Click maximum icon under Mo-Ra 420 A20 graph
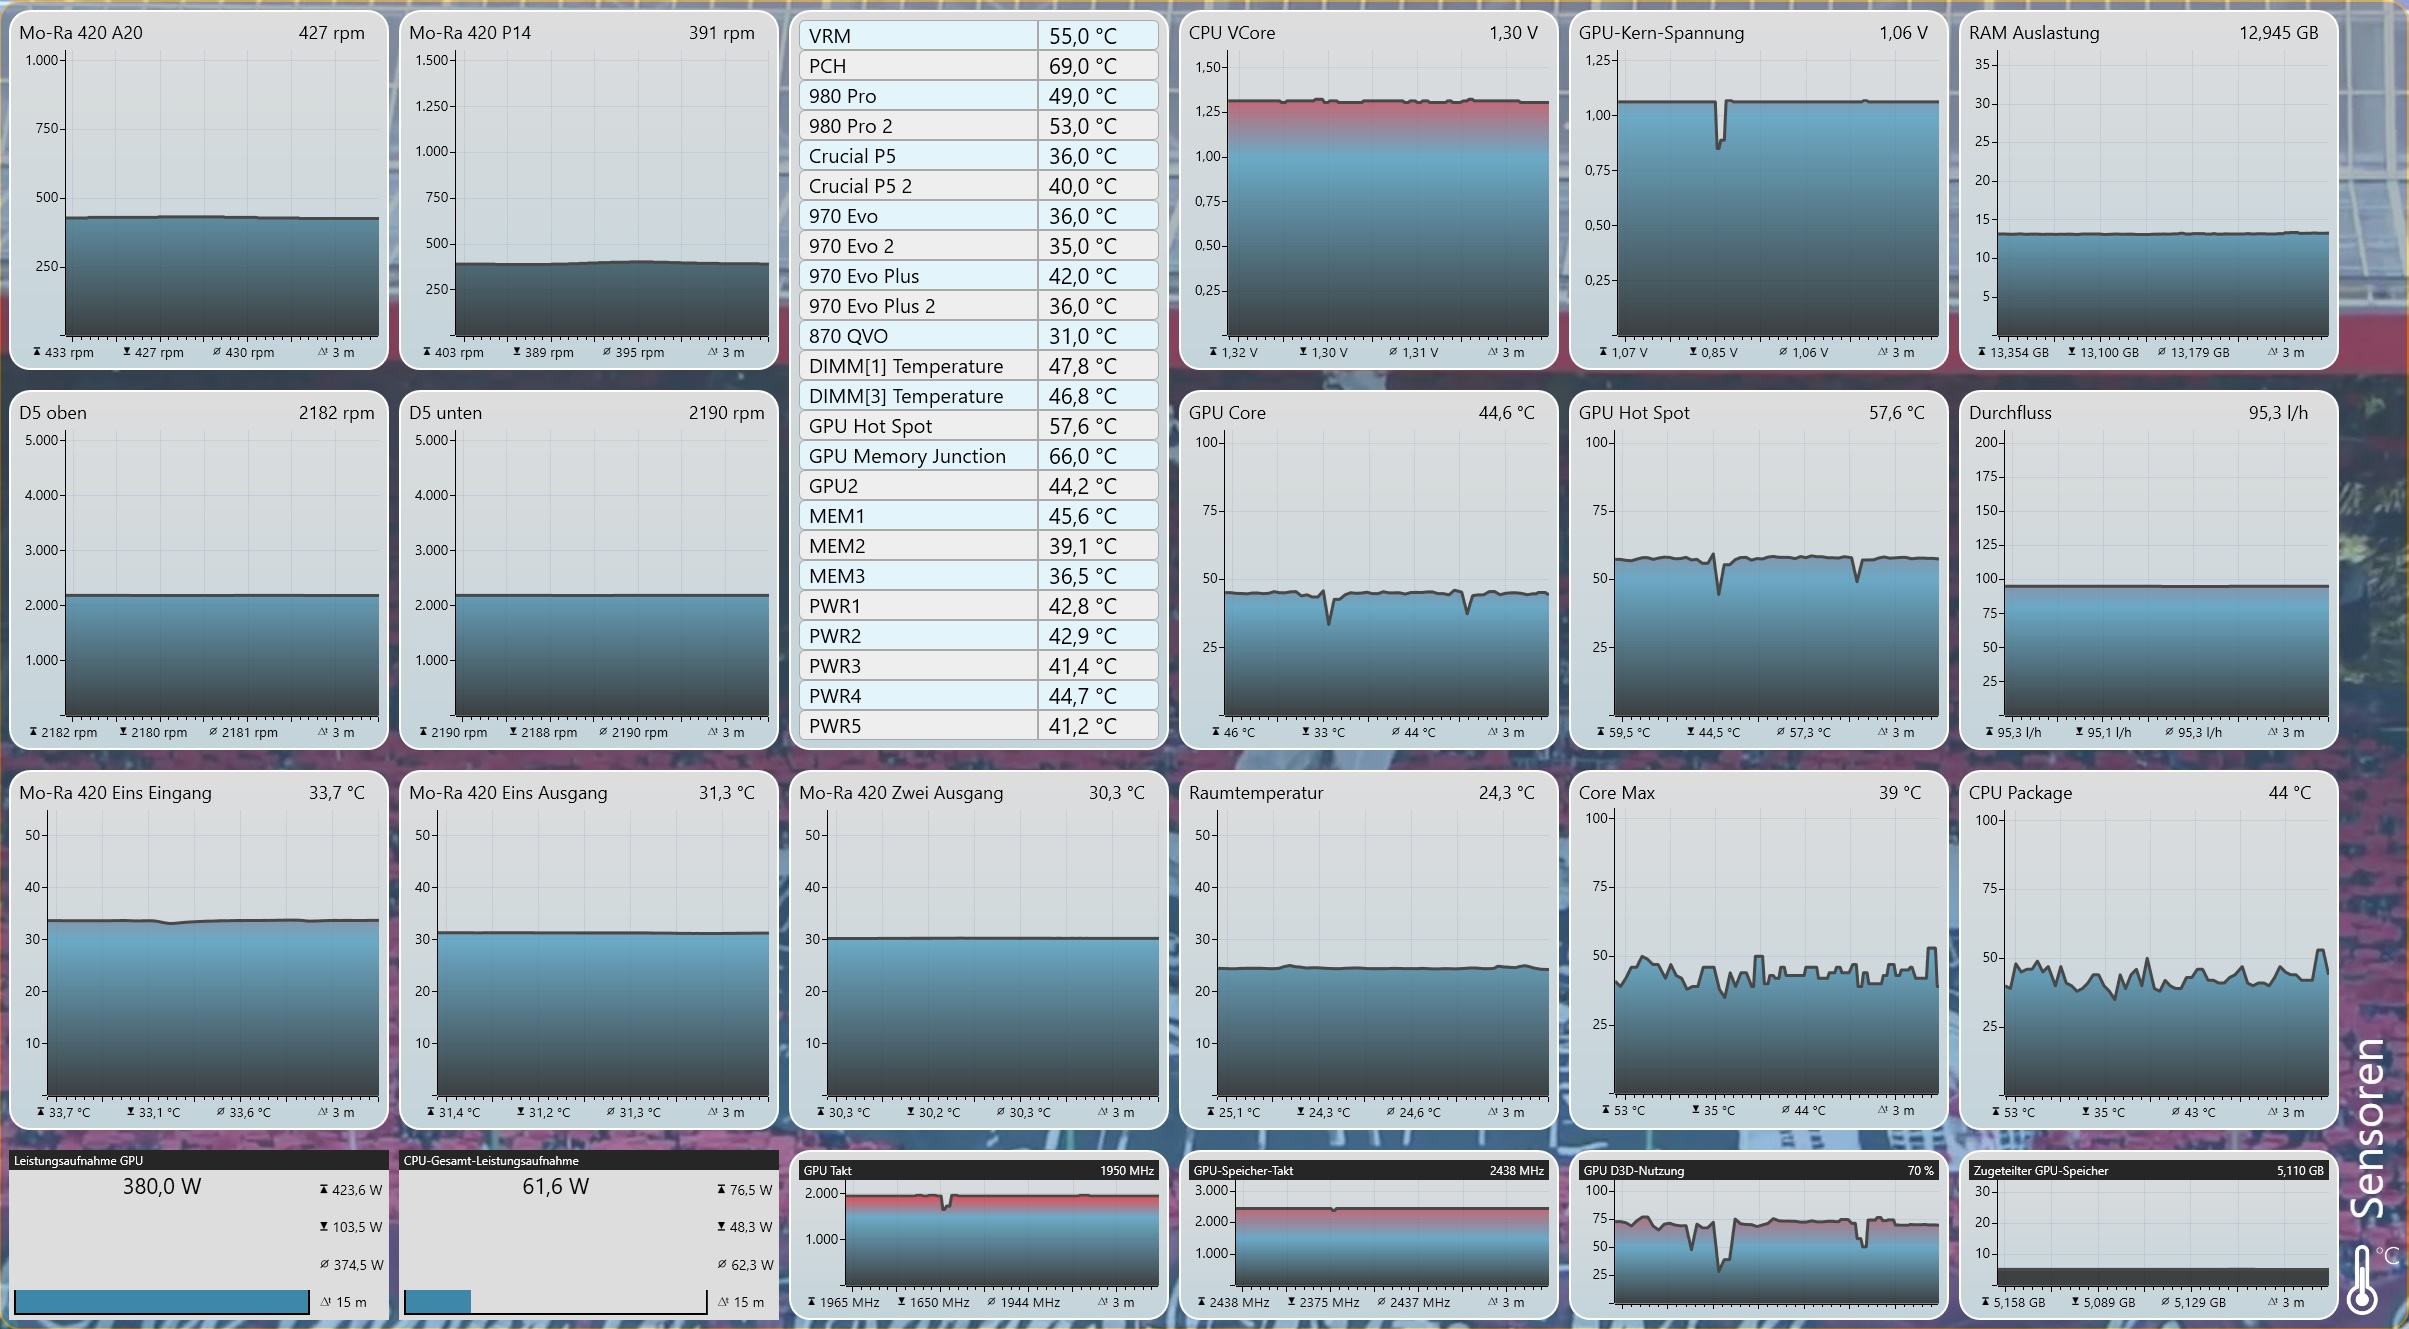Image resolution: width=2409 pixels, height=1329 pixels. coord(36,352)
